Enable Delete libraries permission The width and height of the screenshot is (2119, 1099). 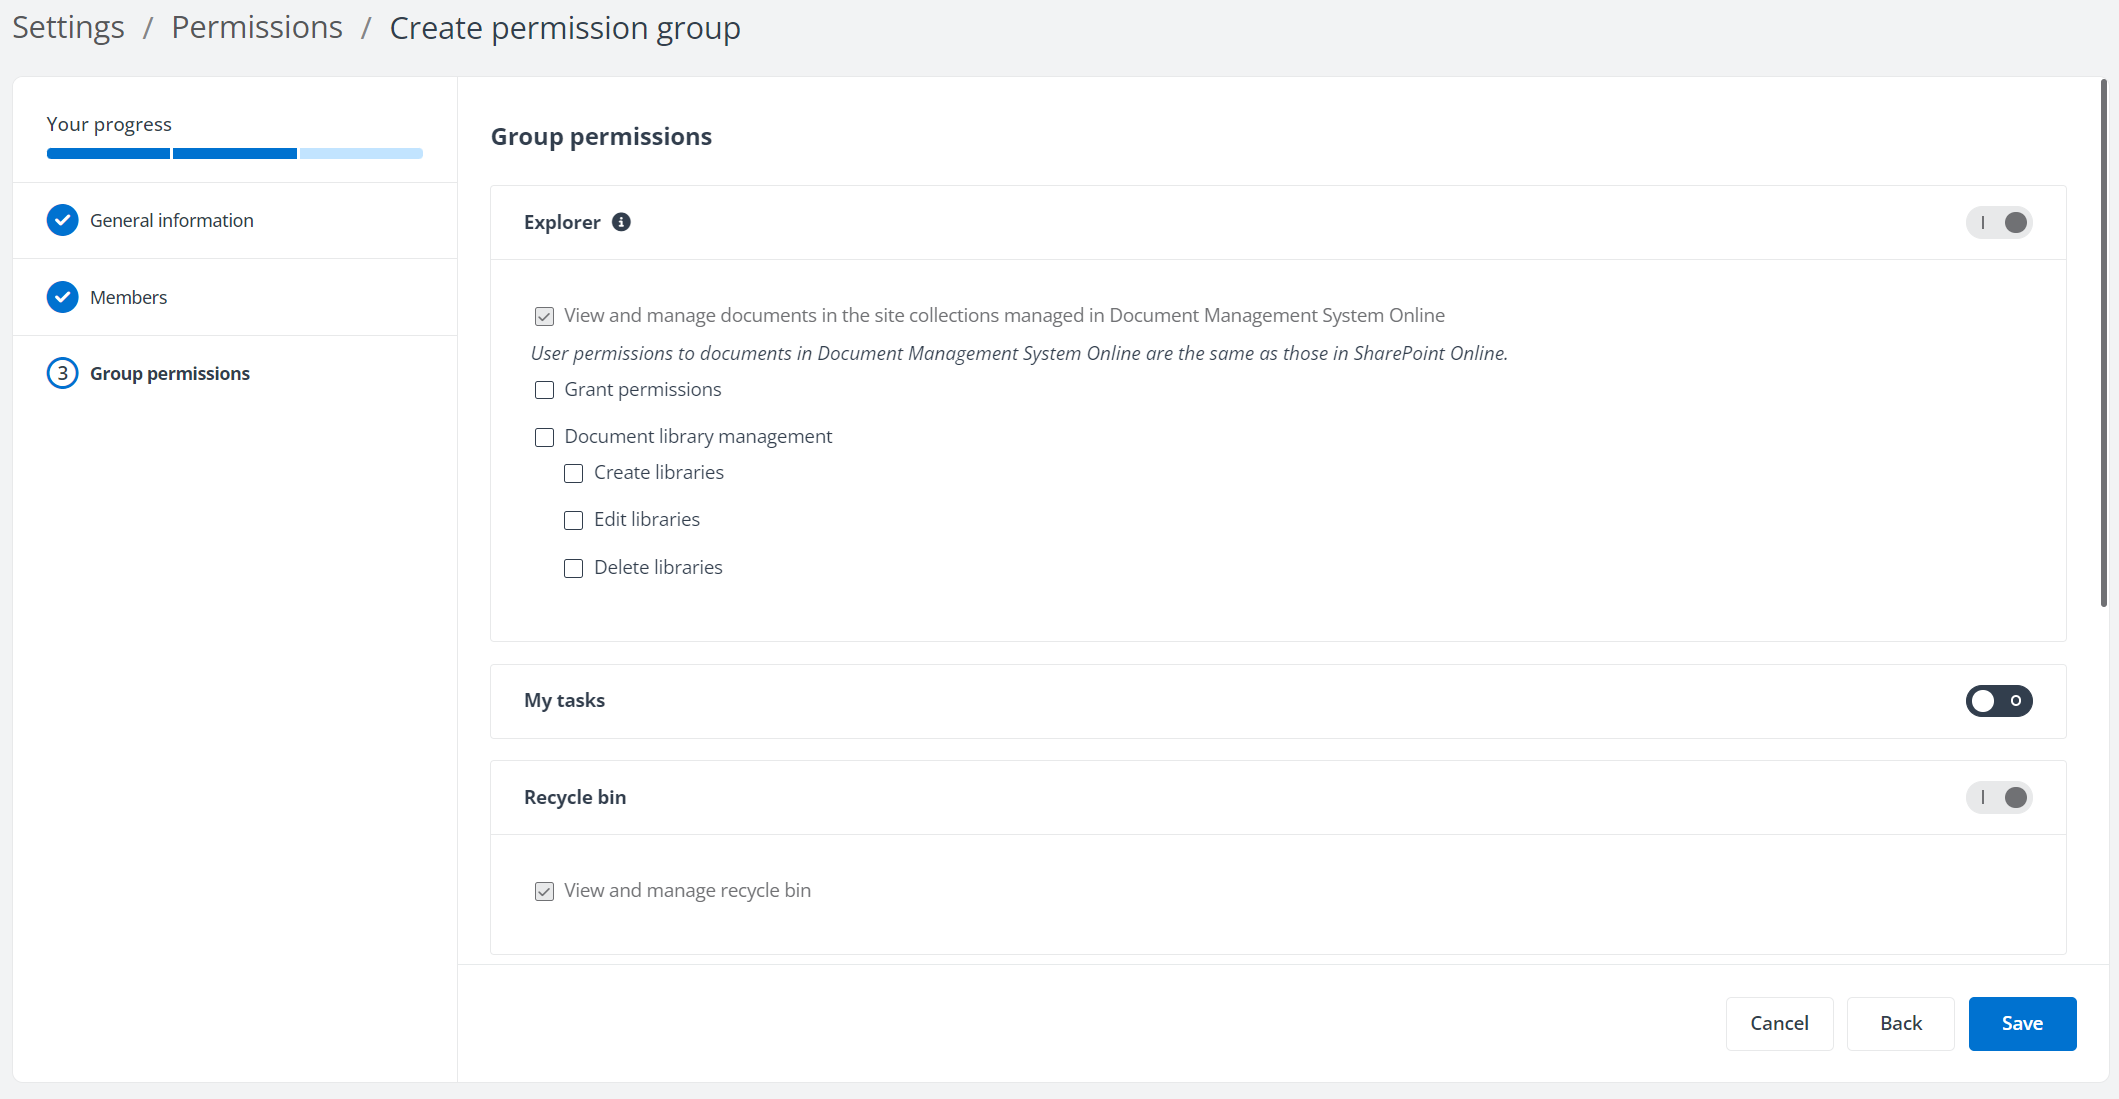(x=573, y=568)
